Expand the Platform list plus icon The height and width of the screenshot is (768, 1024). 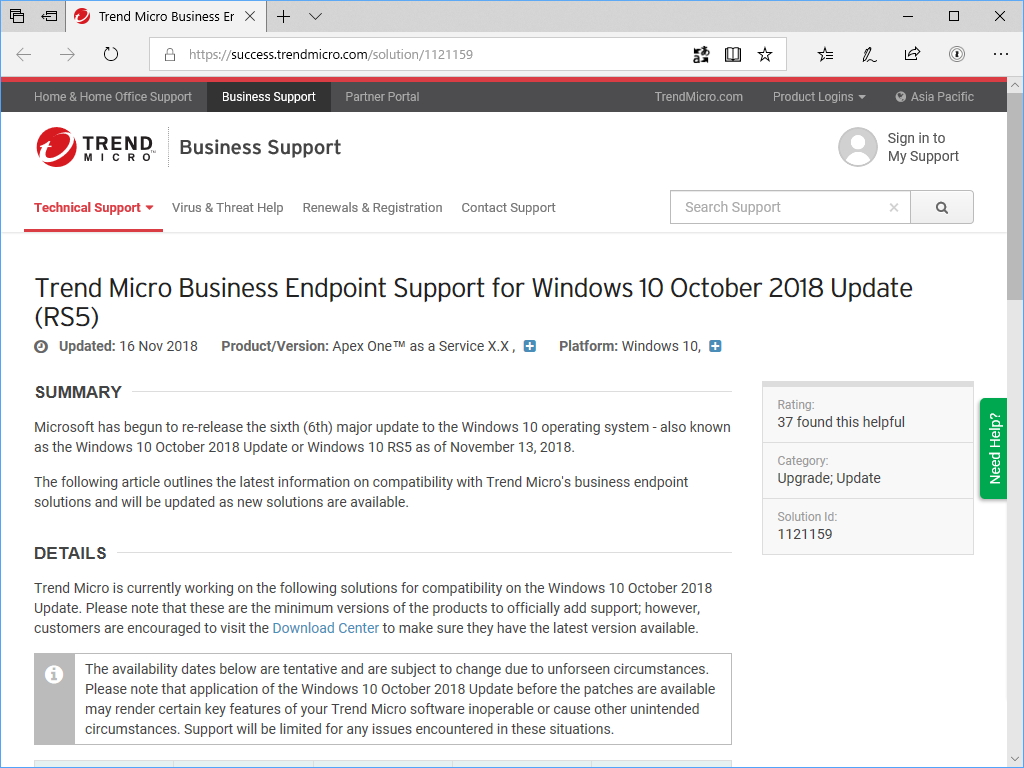(x=715, y=346)
